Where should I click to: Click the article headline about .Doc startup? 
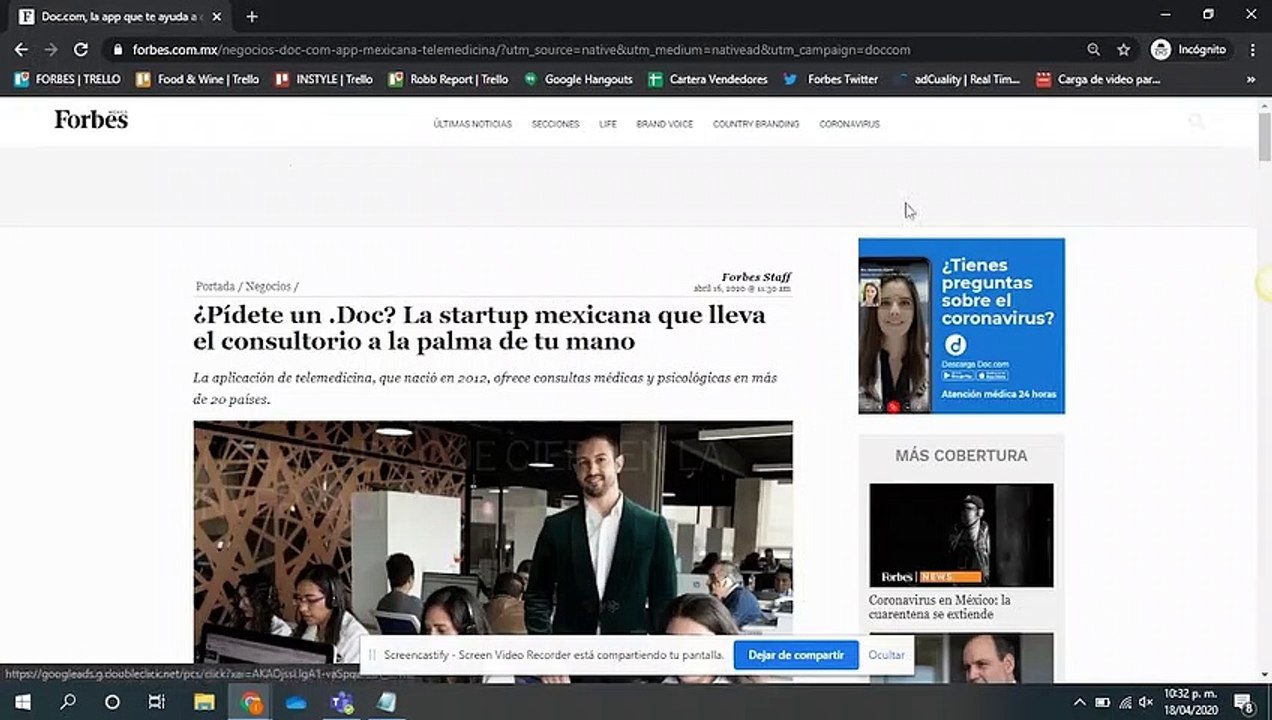click(480, 328)
